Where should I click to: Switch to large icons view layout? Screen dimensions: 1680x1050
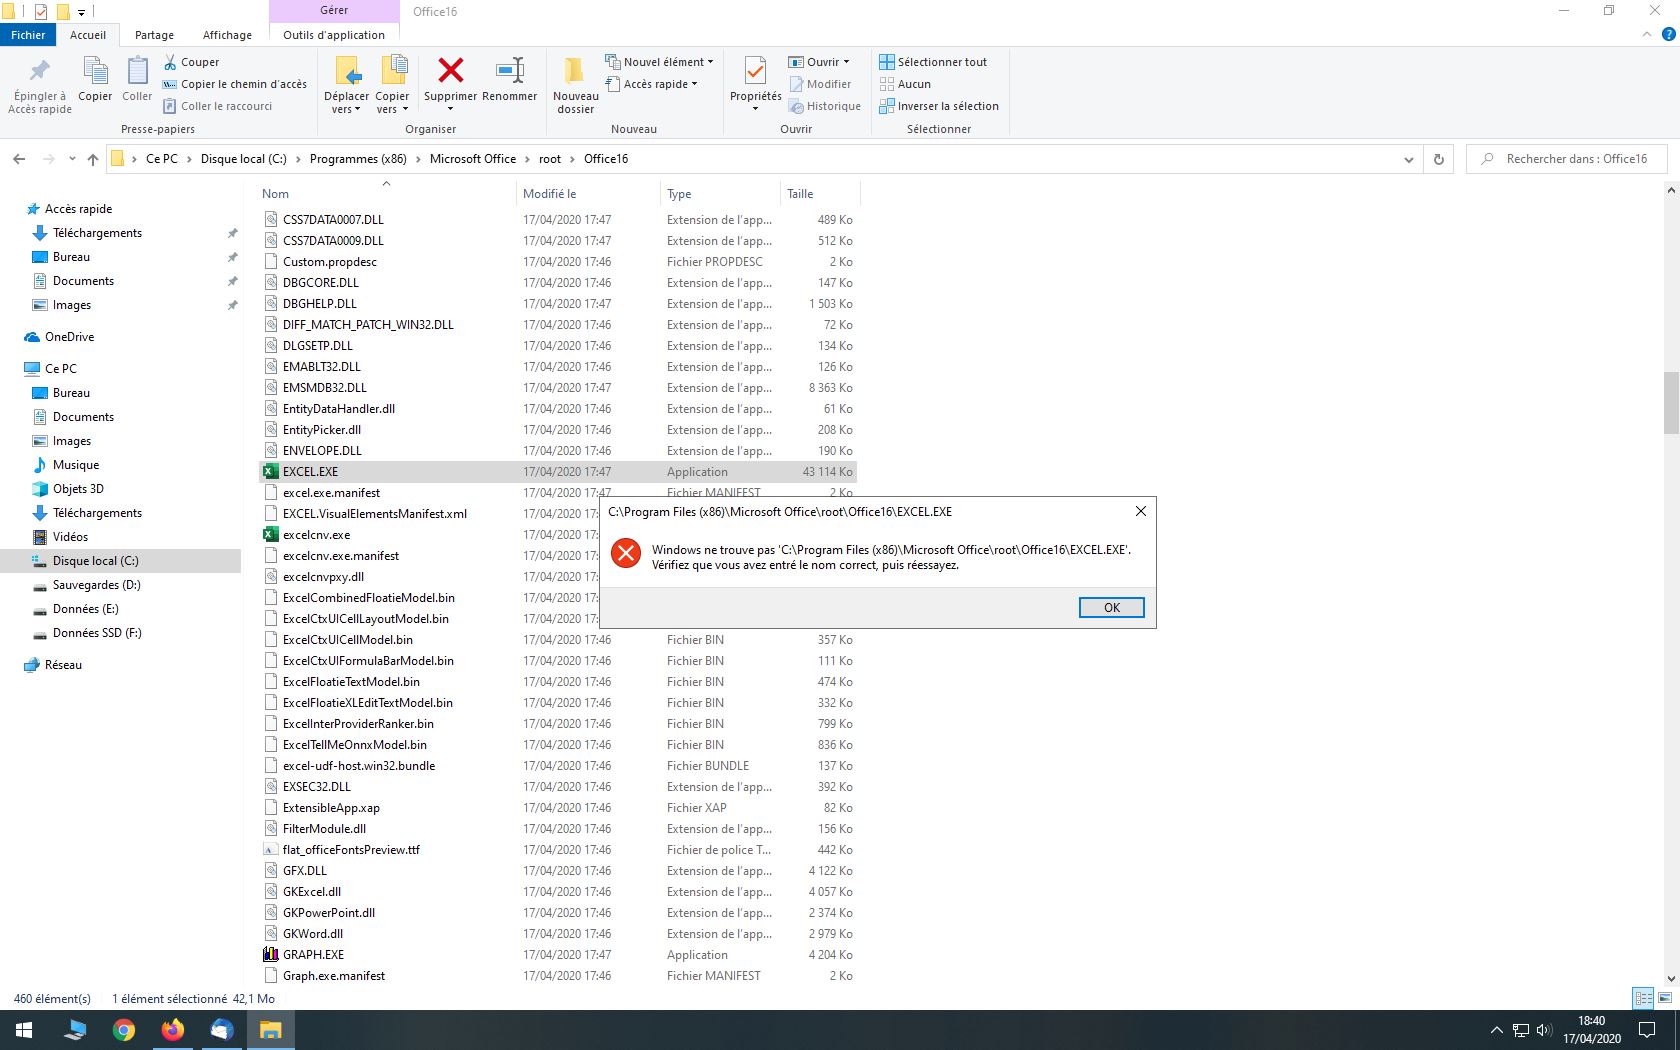click(1665, 998)
